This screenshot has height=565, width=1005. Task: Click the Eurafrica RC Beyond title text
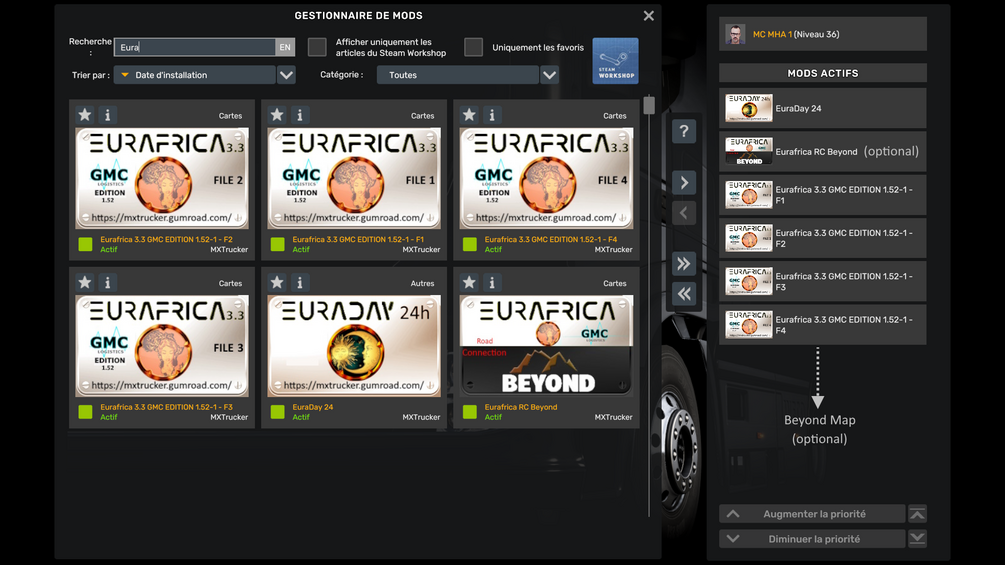pyautogui.click(x=521, y=407)
